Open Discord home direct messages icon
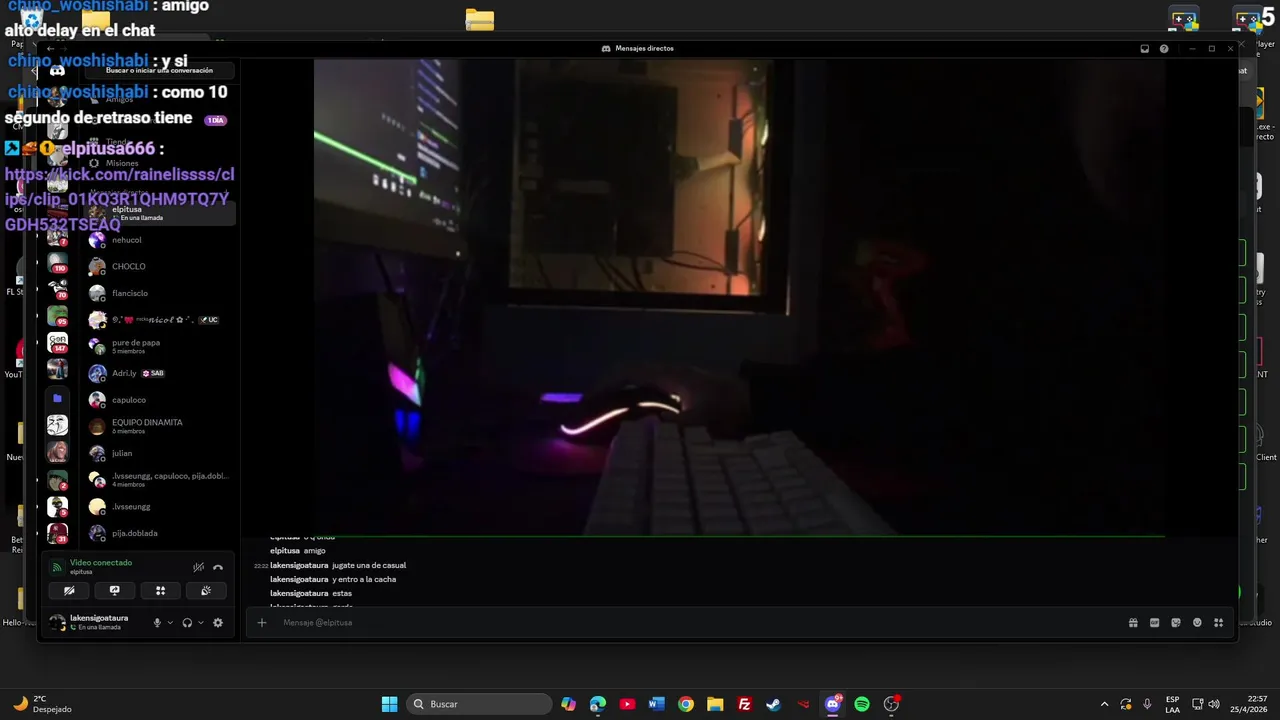The image size is (1280, 720). (x=57, y=70)
